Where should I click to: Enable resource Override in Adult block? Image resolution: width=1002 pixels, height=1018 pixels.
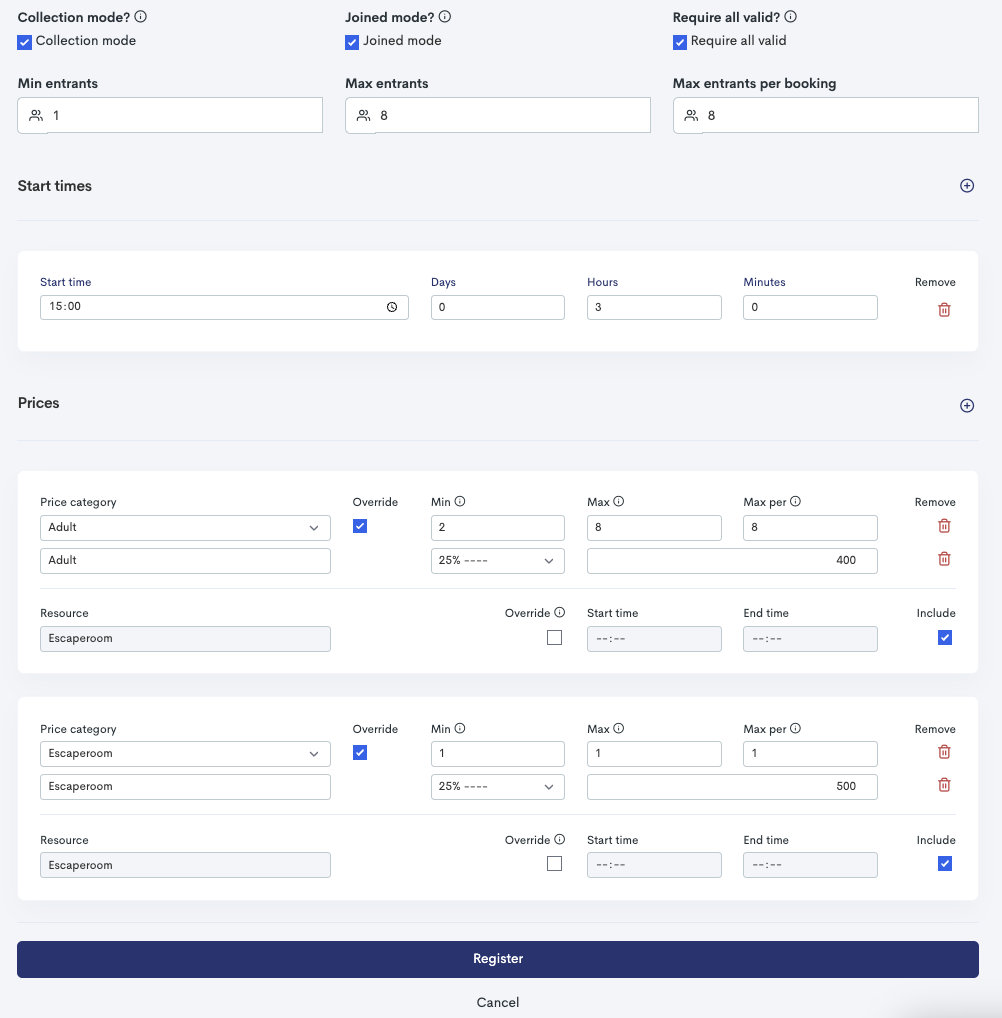(554, 638)
